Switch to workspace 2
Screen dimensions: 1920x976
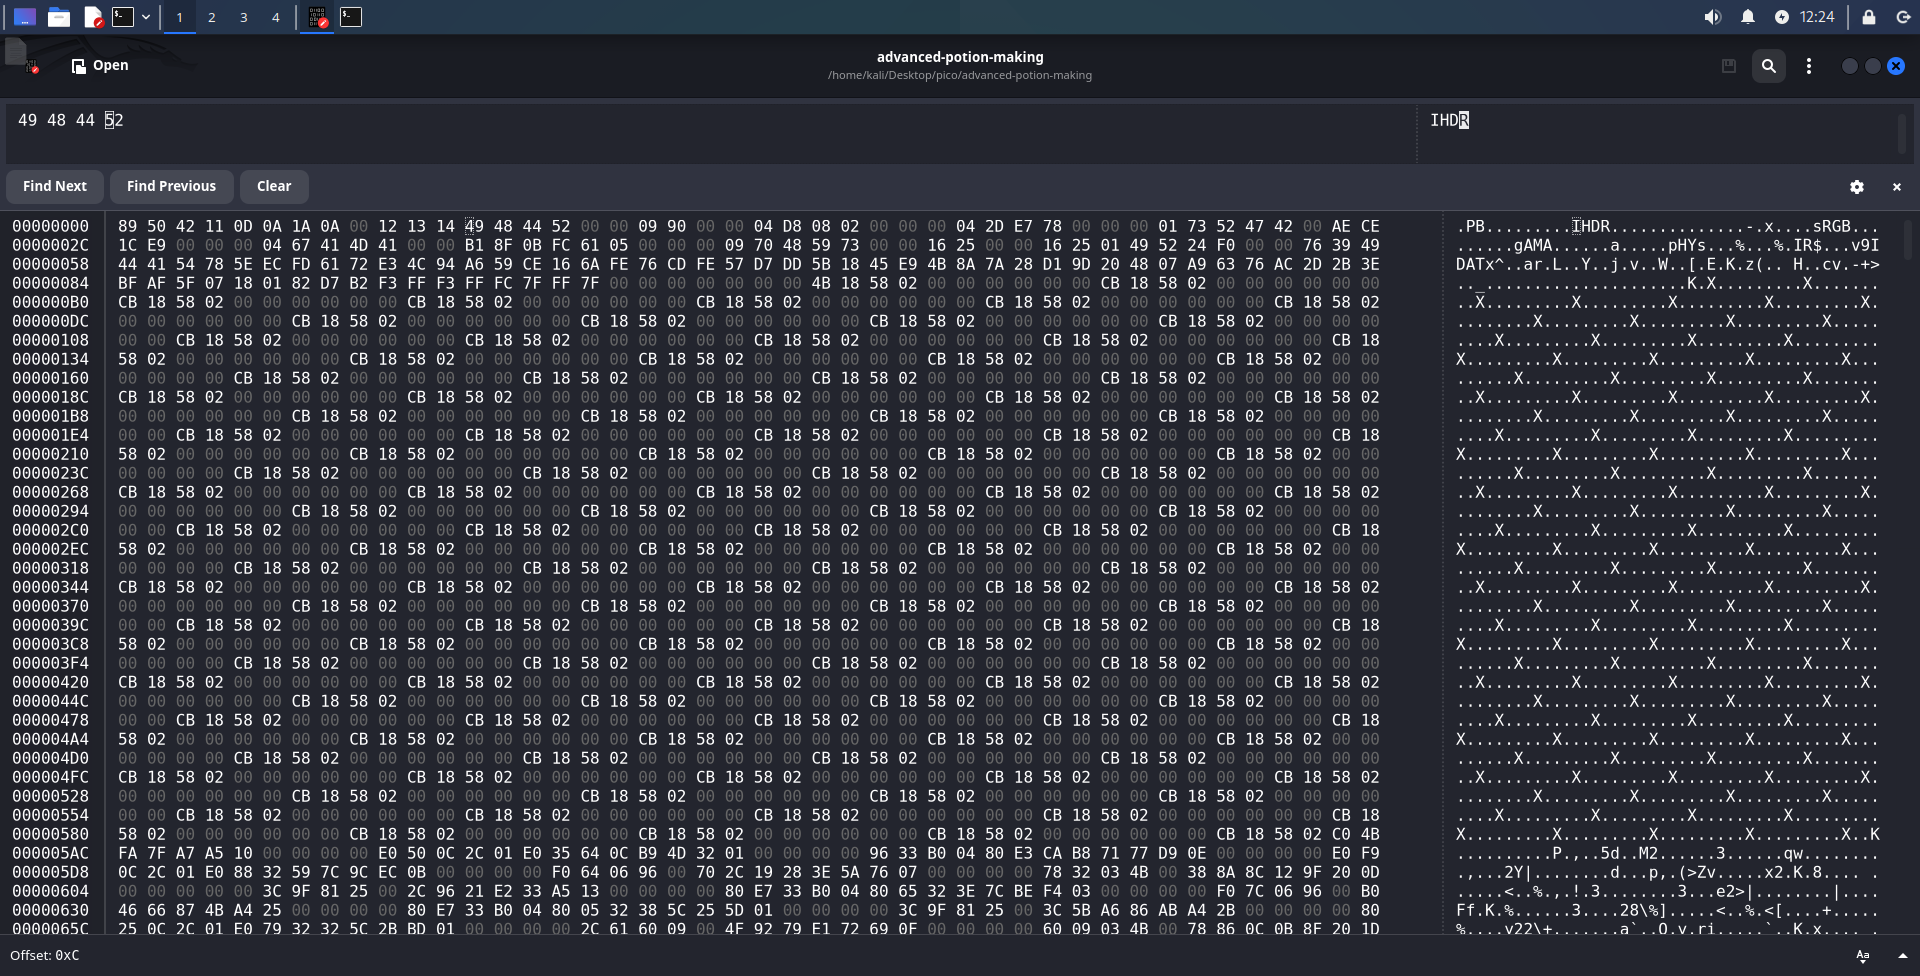click(212, 17)
